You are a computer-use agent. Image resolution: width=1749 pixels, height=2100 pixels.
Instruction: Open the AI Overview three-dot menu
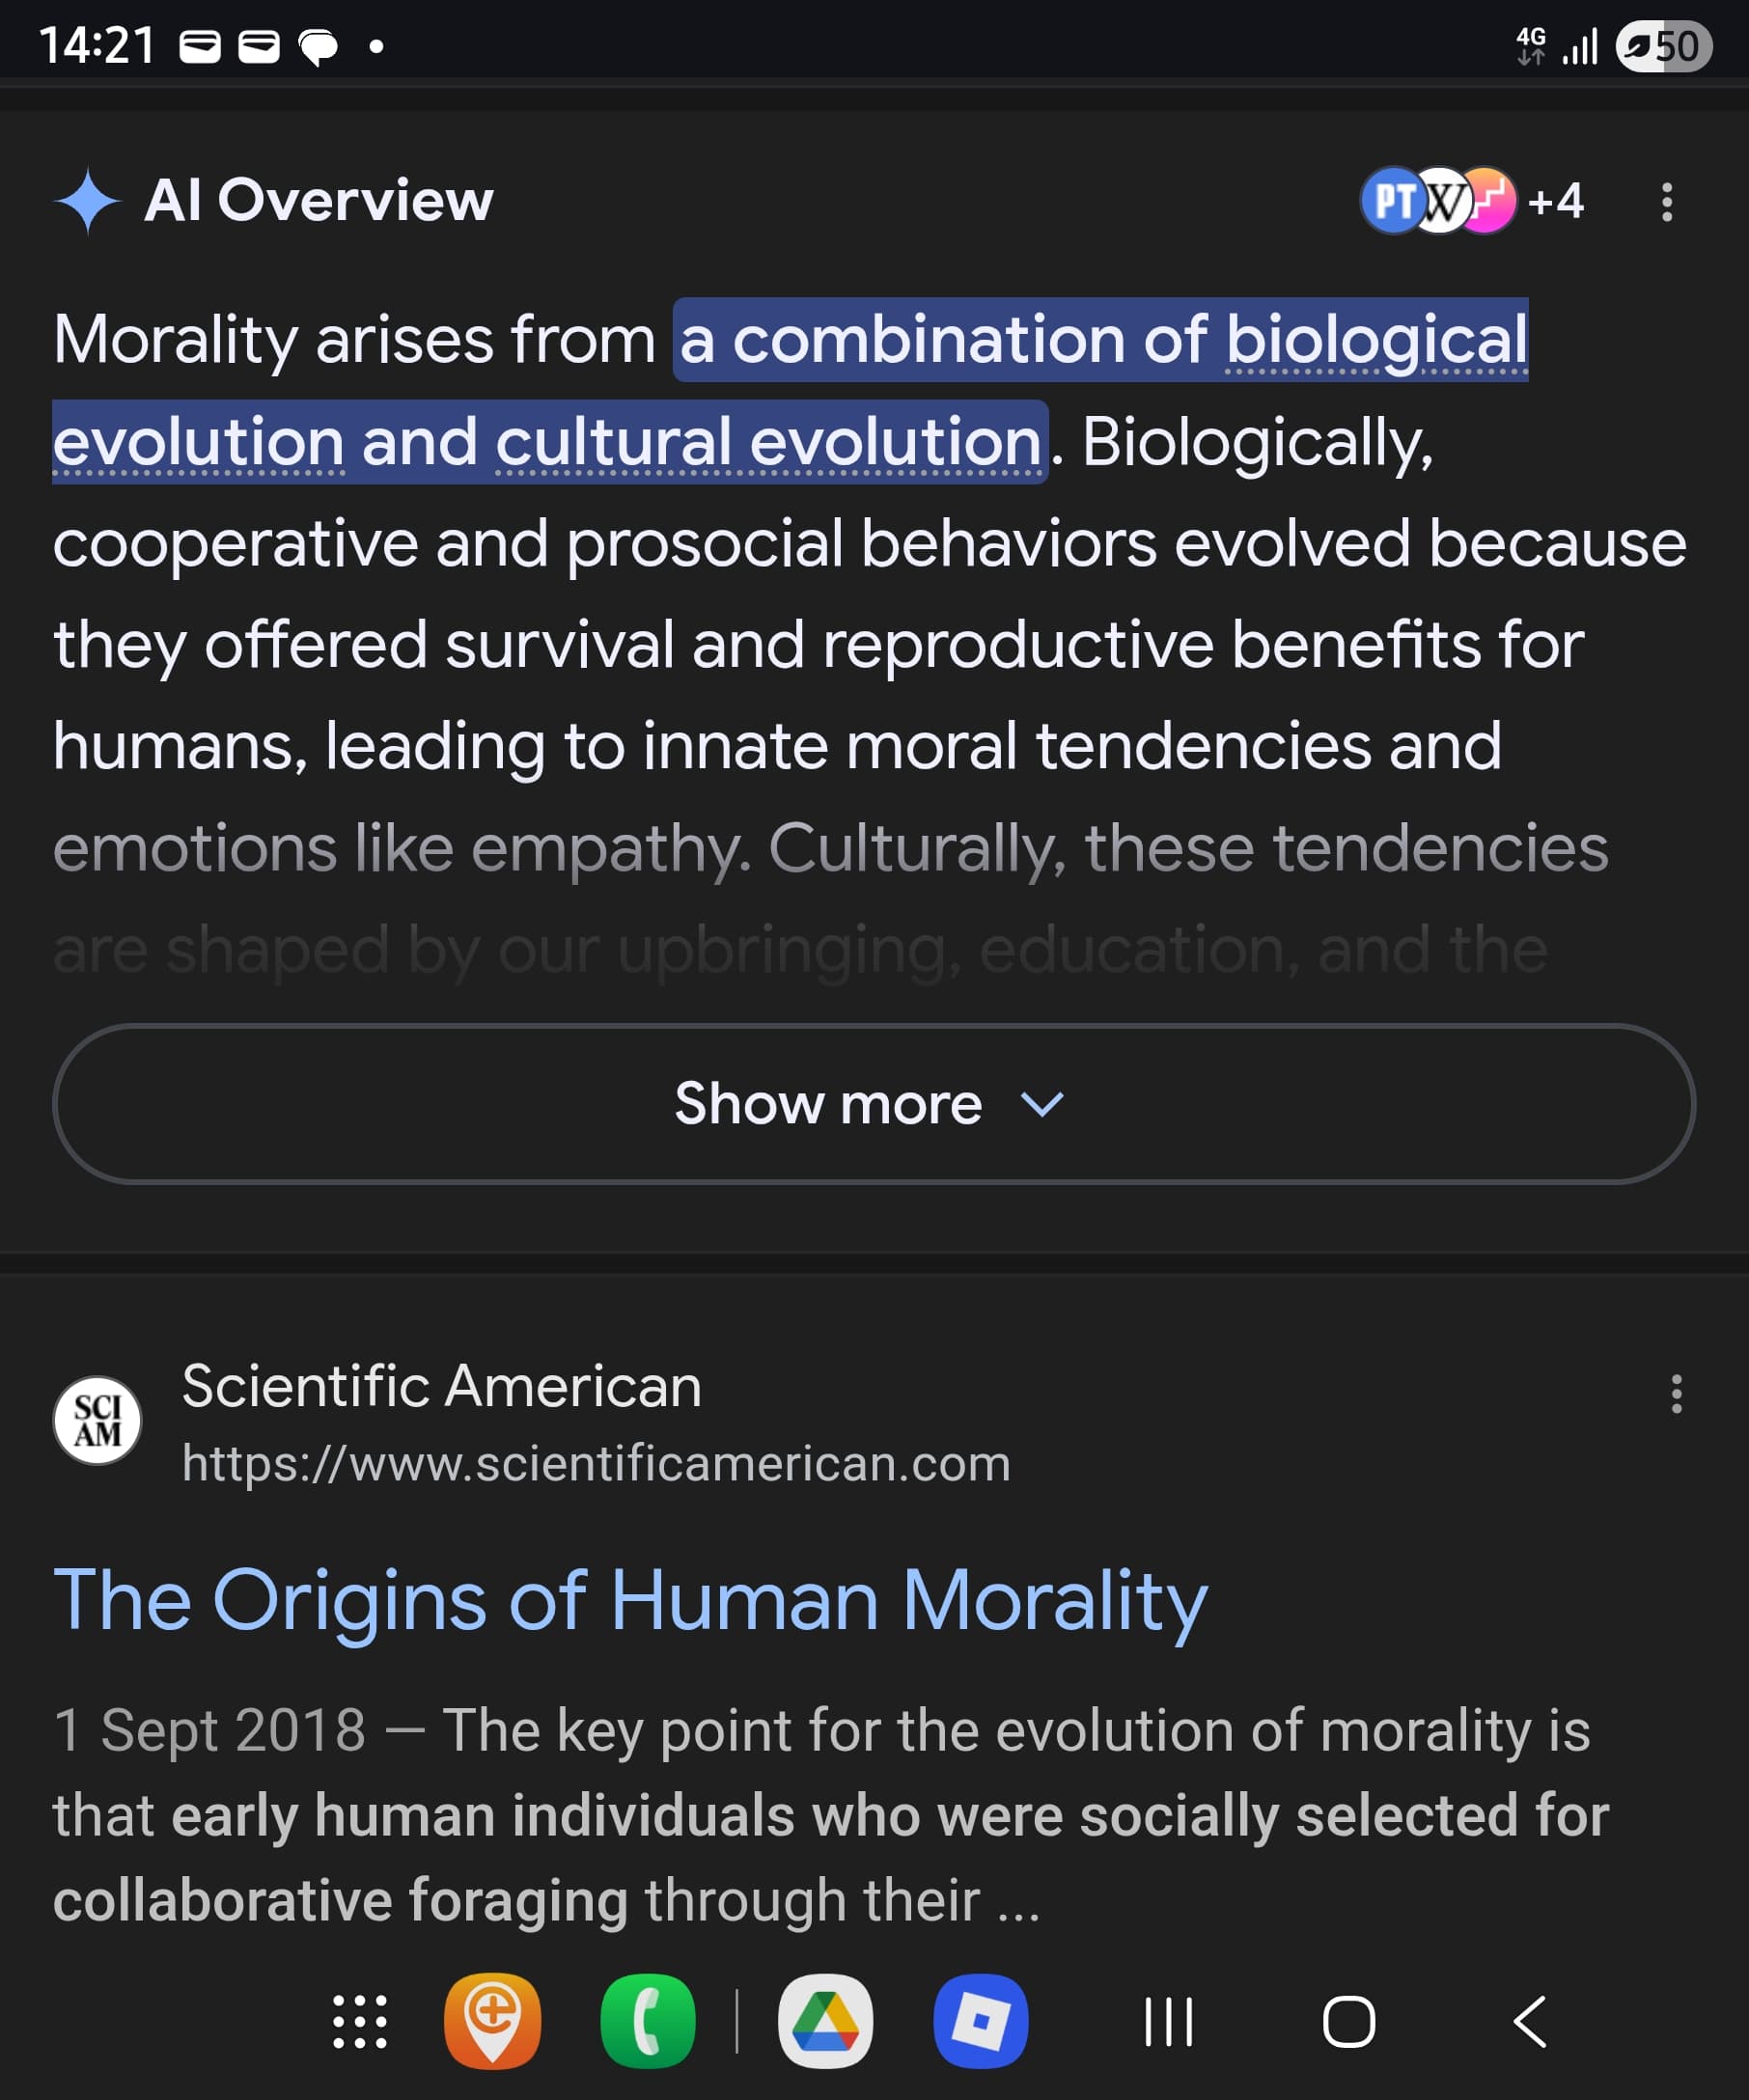[1666, 202]
